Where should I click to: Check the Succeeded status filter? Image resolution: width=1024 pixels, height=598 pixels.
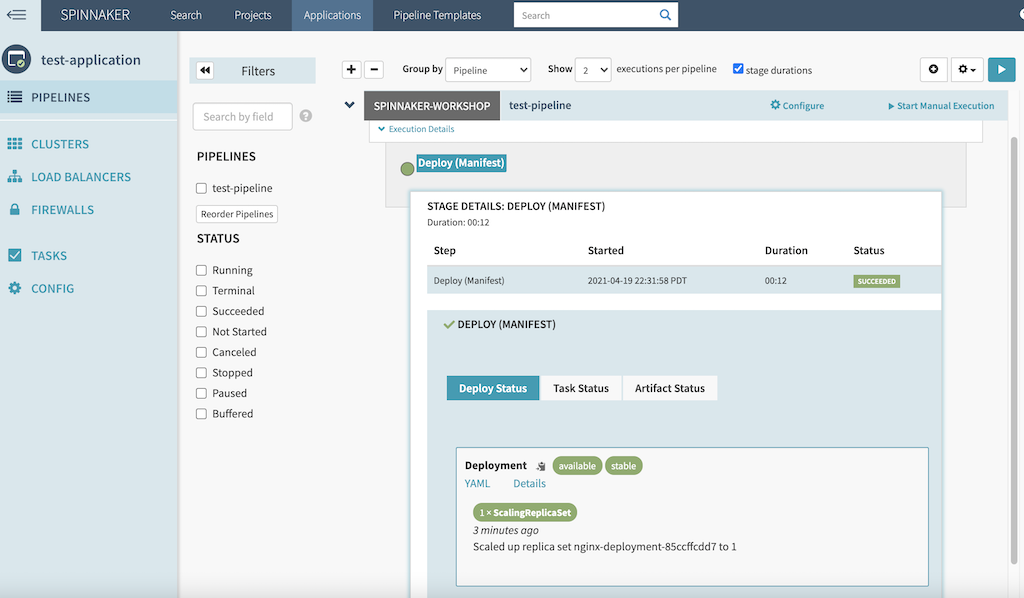(201, 311)
